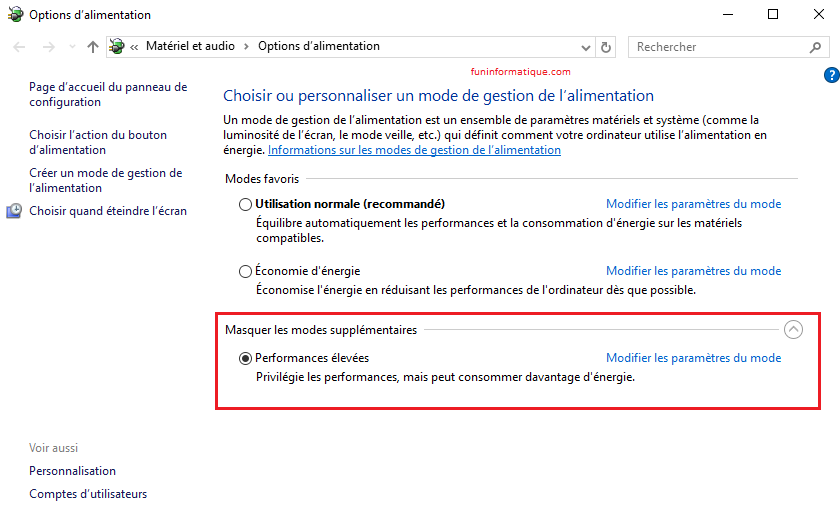Click the refresh button in address bar
840x521 pixels.
(x=606, y=47)
